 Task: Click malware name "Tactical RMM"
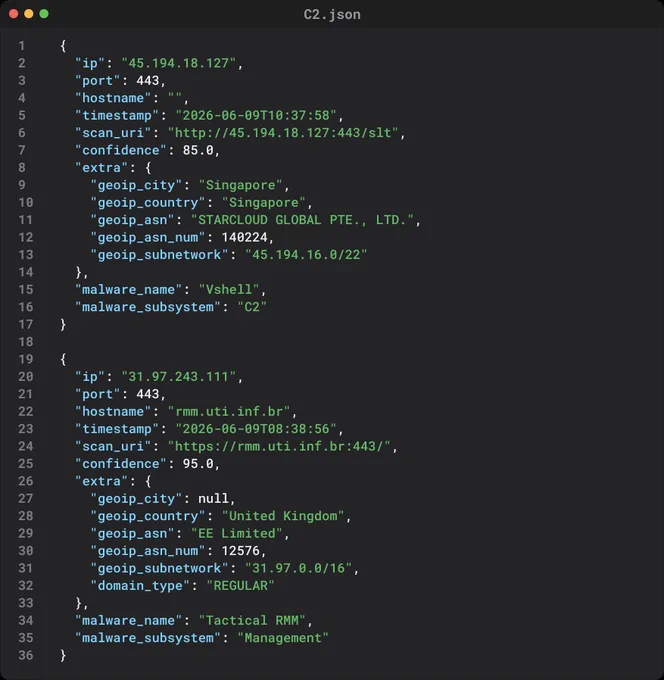tap(252, 621)
